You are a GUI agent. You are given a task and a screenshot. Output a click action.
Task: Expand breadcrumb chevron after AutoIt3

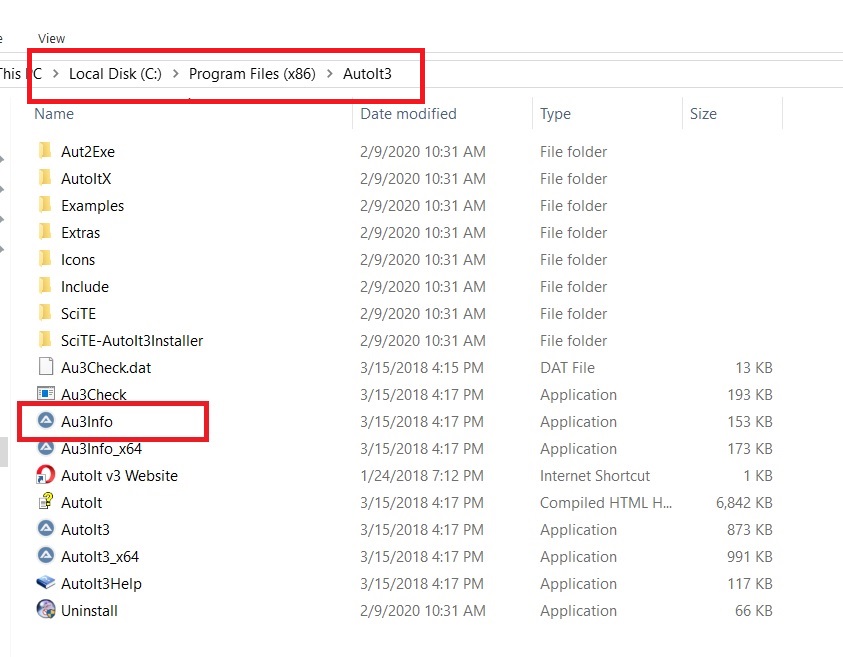click(403, 74)
